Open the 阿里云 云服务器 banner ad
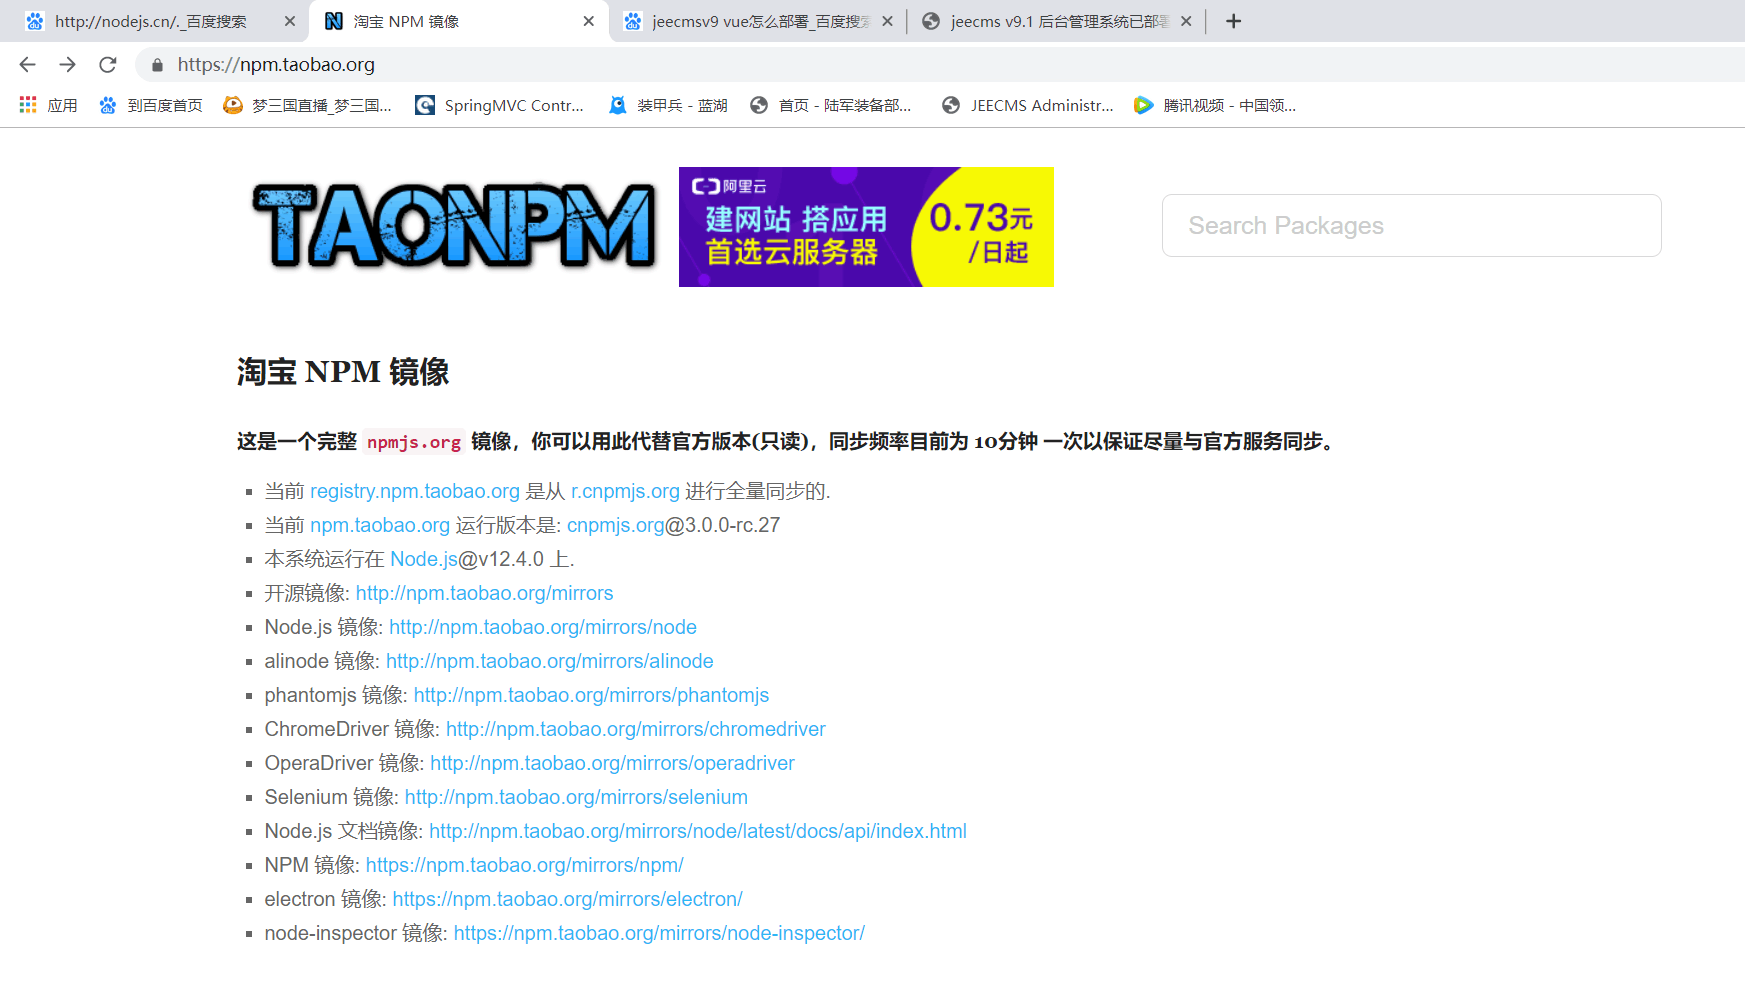 [x=866, y=227]
